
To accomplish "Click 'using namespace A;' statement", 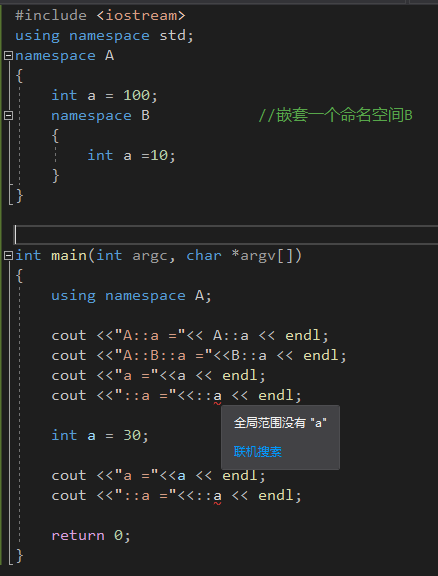I will 132,296.
